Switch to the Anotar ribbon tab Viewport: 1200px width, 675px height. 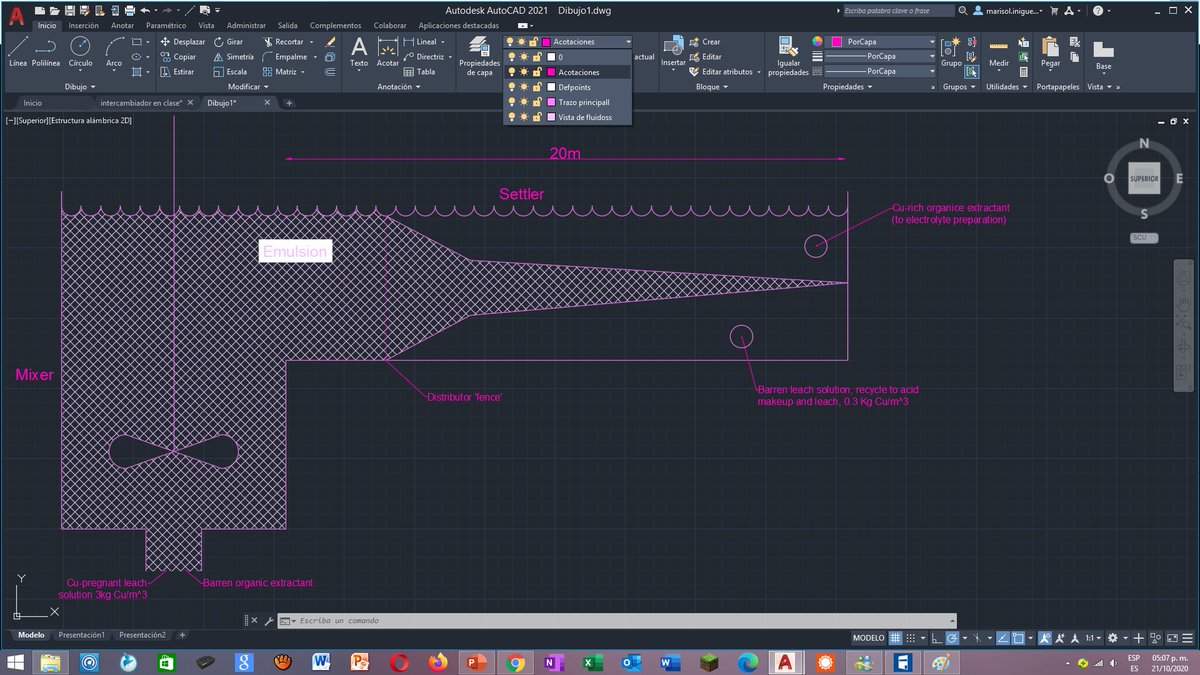point(123,25)
